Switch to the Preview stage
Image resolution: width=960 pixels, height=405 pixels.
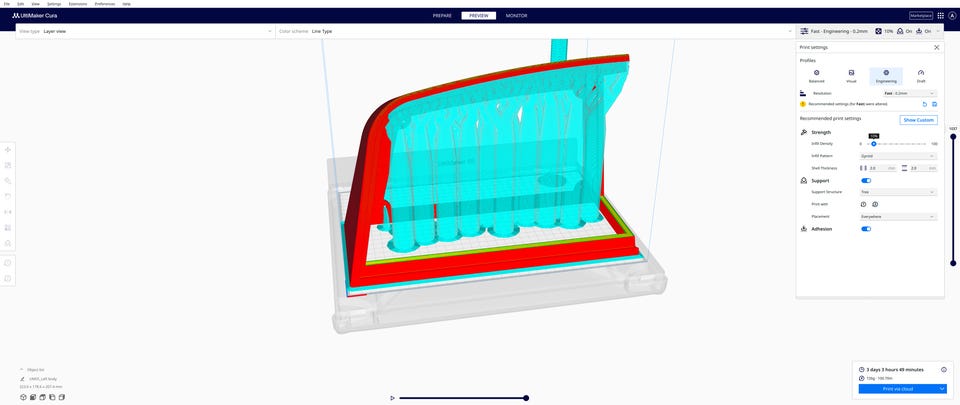[479, 15]
